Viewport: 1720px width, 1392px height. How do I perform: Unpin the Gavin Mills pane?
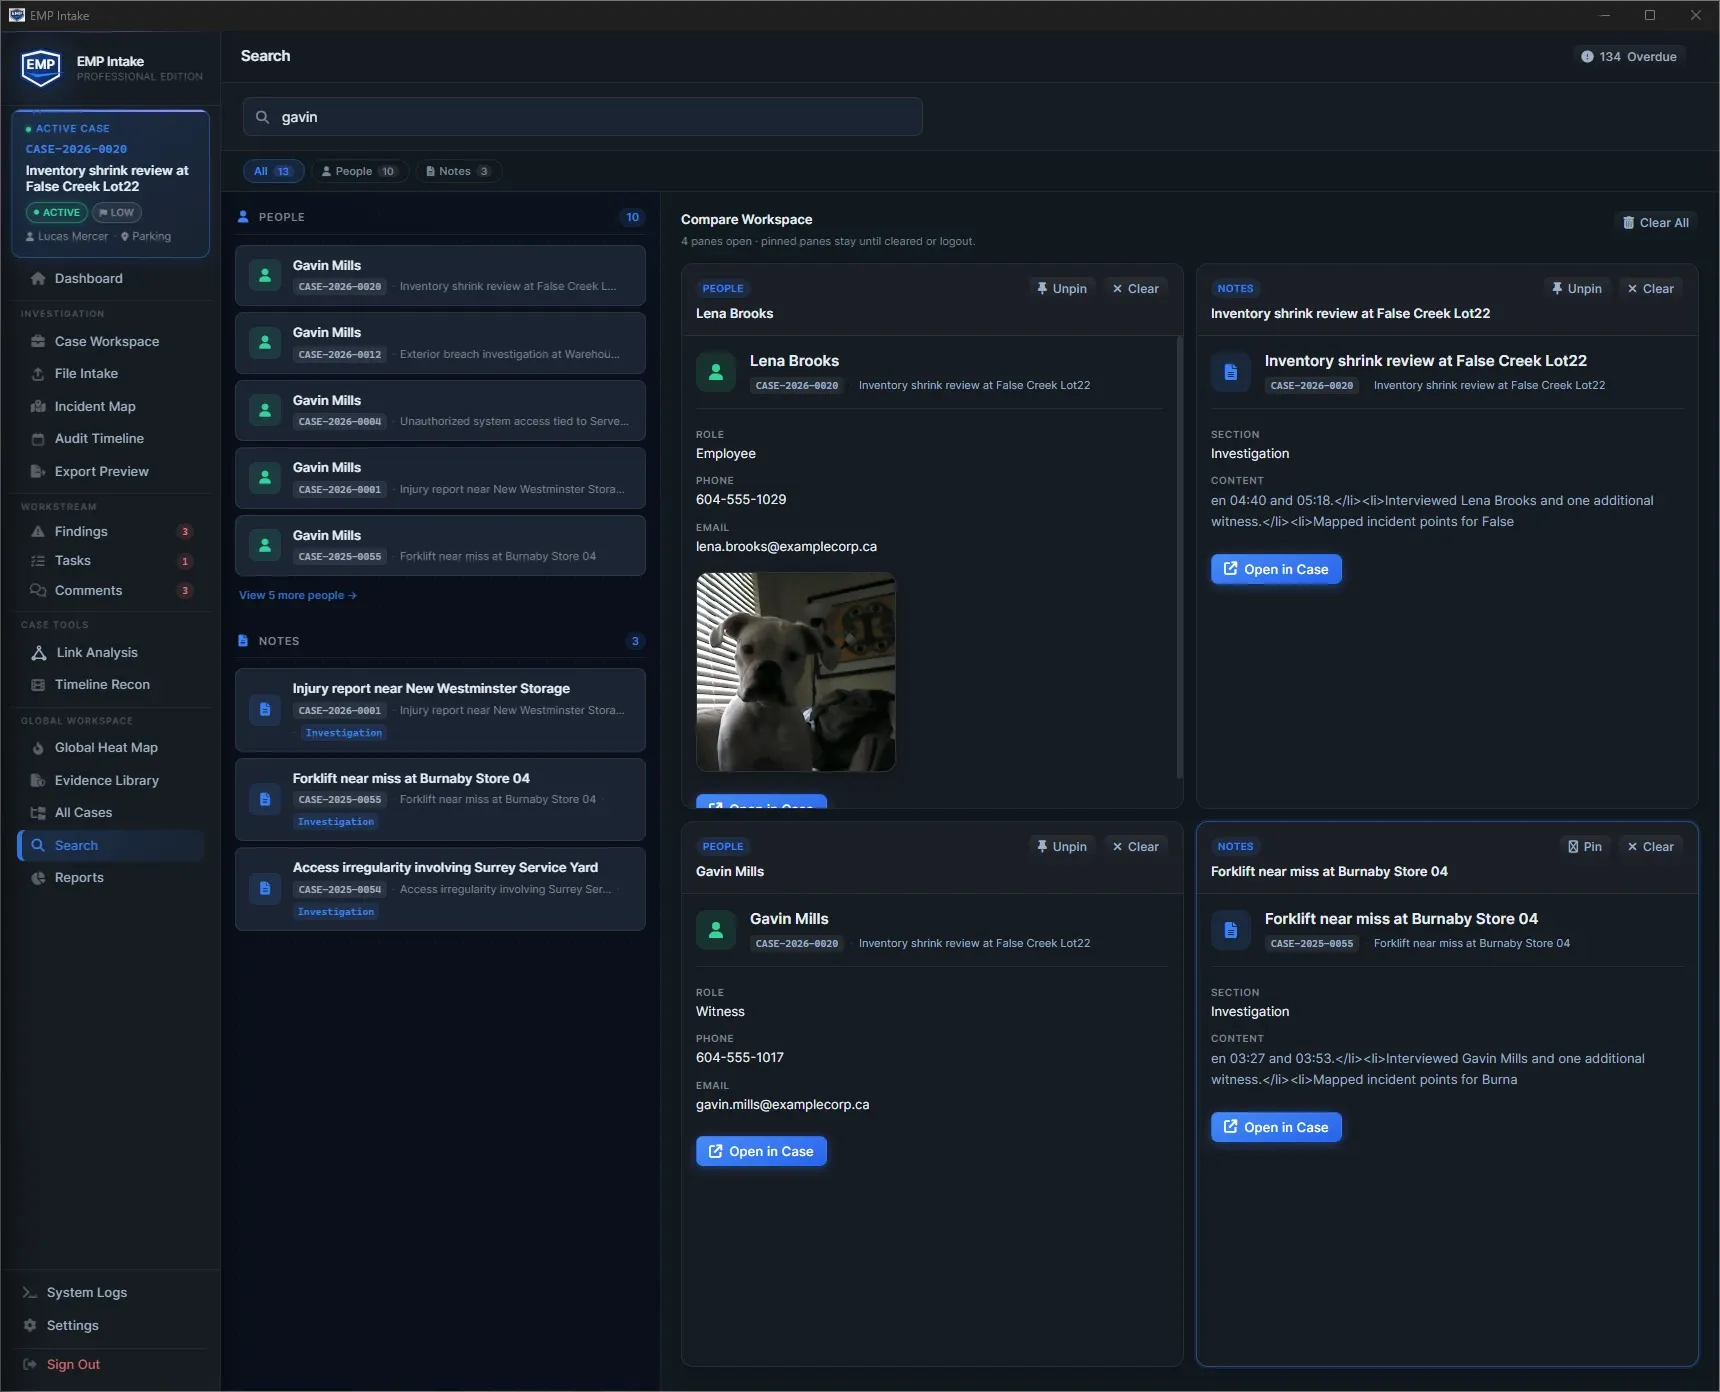tap(1062, 847)
